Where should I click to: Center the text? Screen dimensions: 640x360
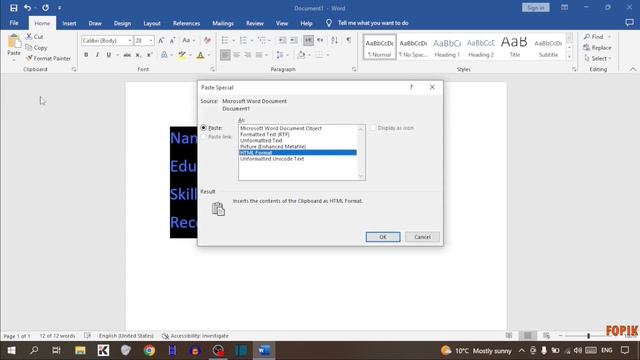pyautogui.click(x=236, y=55)
